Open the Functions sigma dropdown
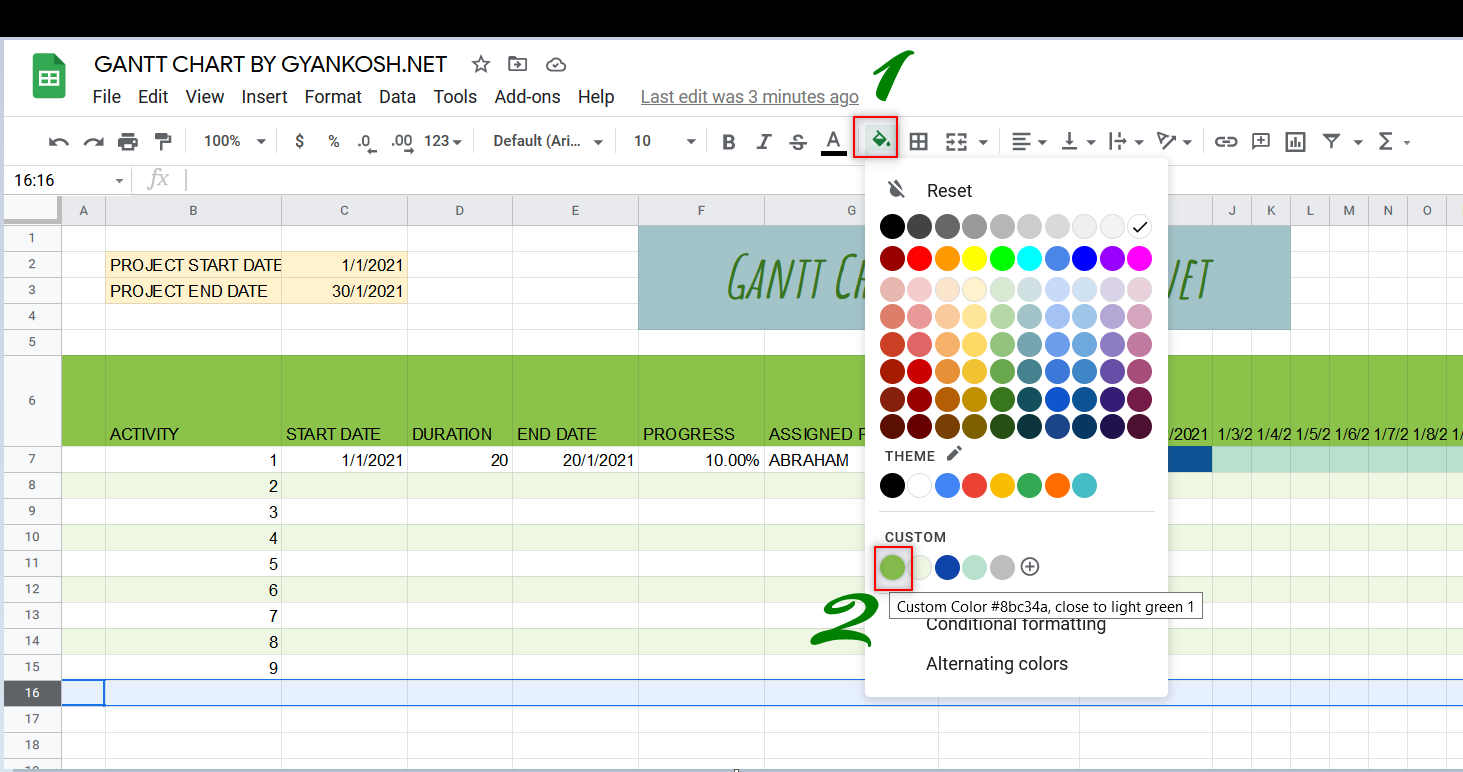 [x=1394, y=141]
